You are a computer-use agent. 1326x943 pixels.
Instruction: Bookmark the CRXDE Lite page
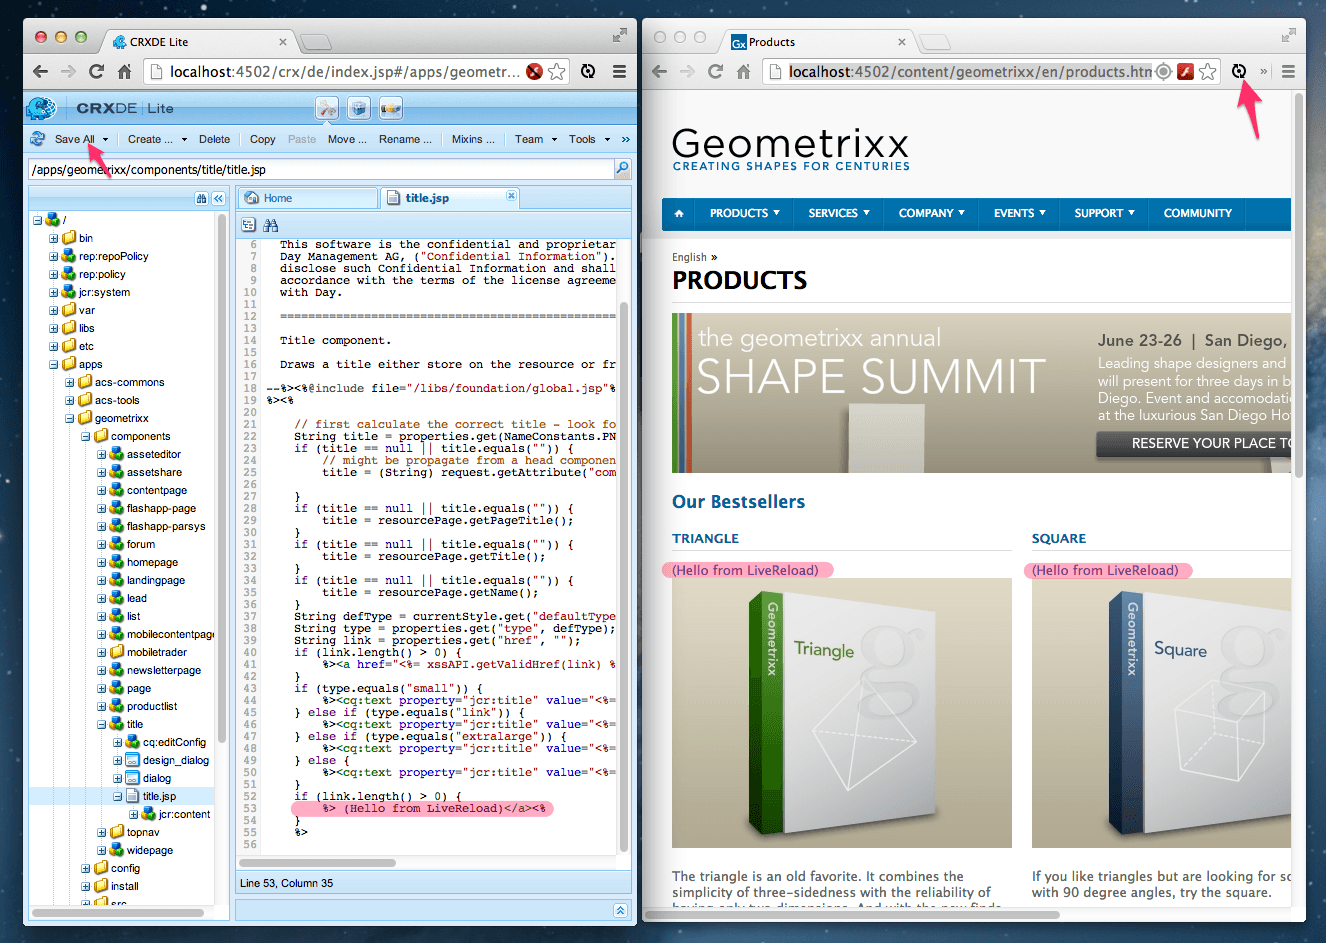tap(557, 71)
